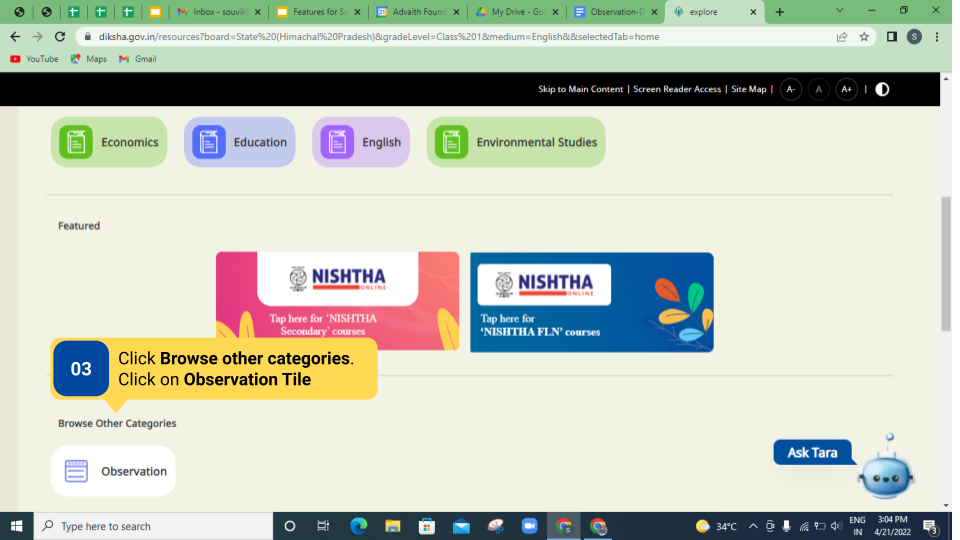The height and width of the screenshot is (540, 960).
Task: Switch to the My Drive tab
Action: [x=516, y=12]
